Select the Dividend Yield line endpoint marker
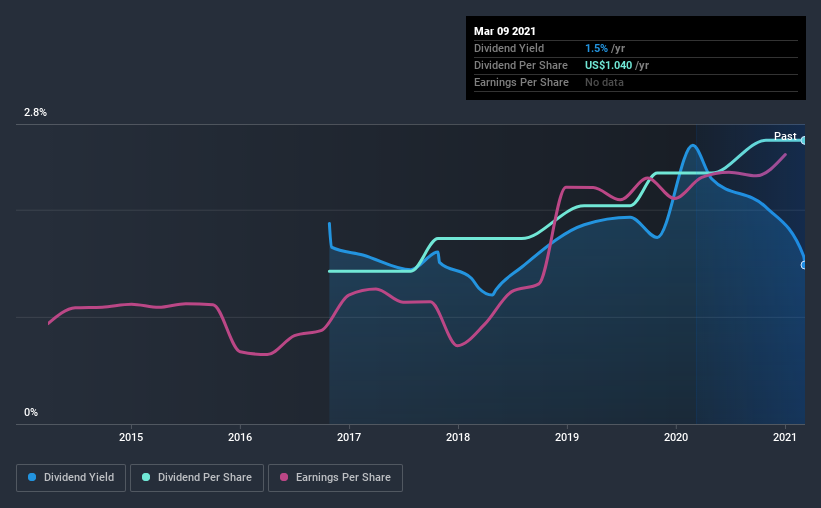 tap(804, 265)
